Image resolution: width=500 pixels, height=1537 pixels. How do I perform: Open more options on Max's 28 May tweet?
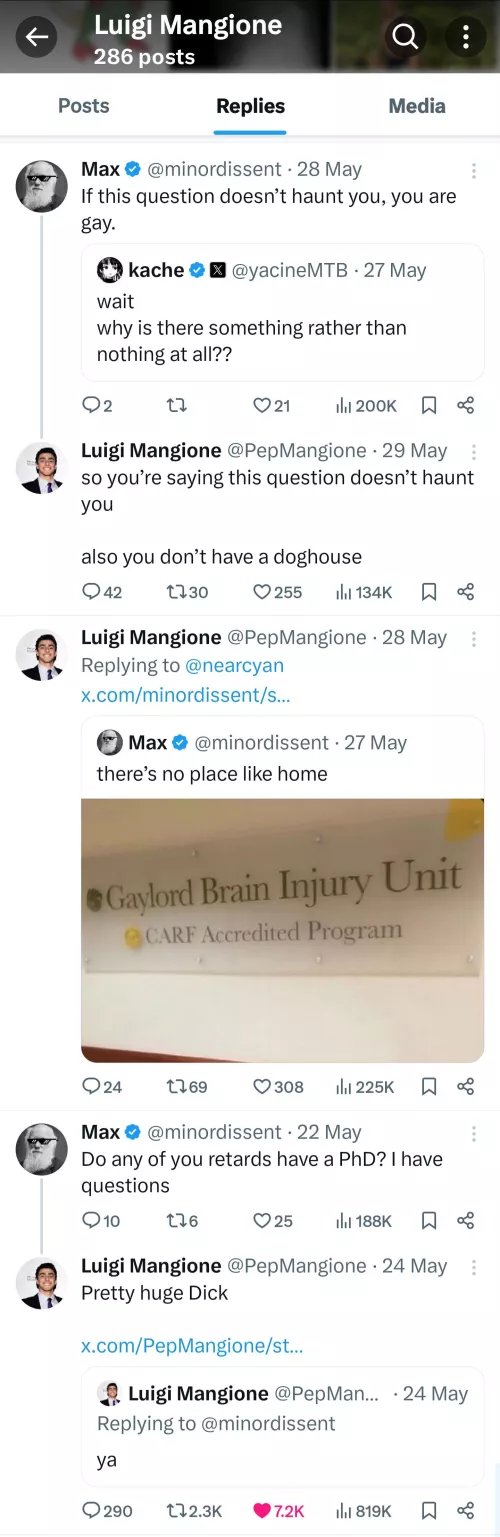tap(474, 171)
